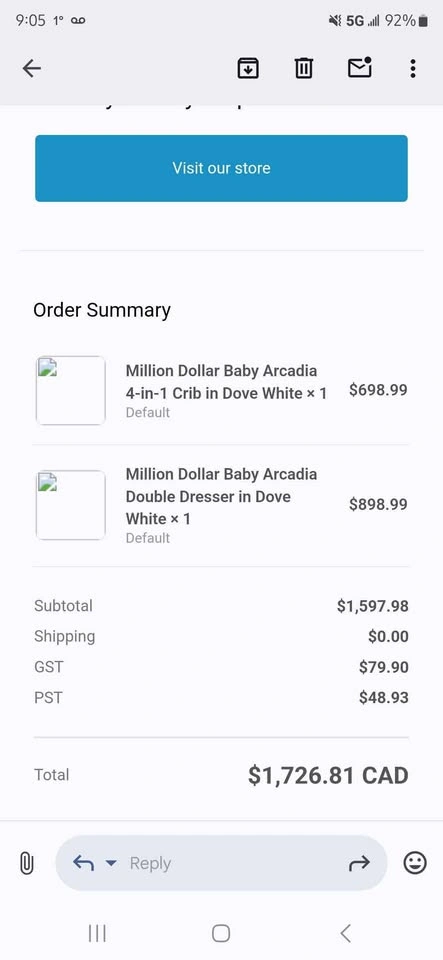Image resolution: width=443 pixels, height=960 pixels.
Task: Delete this email with the trash icon
Action: click(x=303, y=68)
